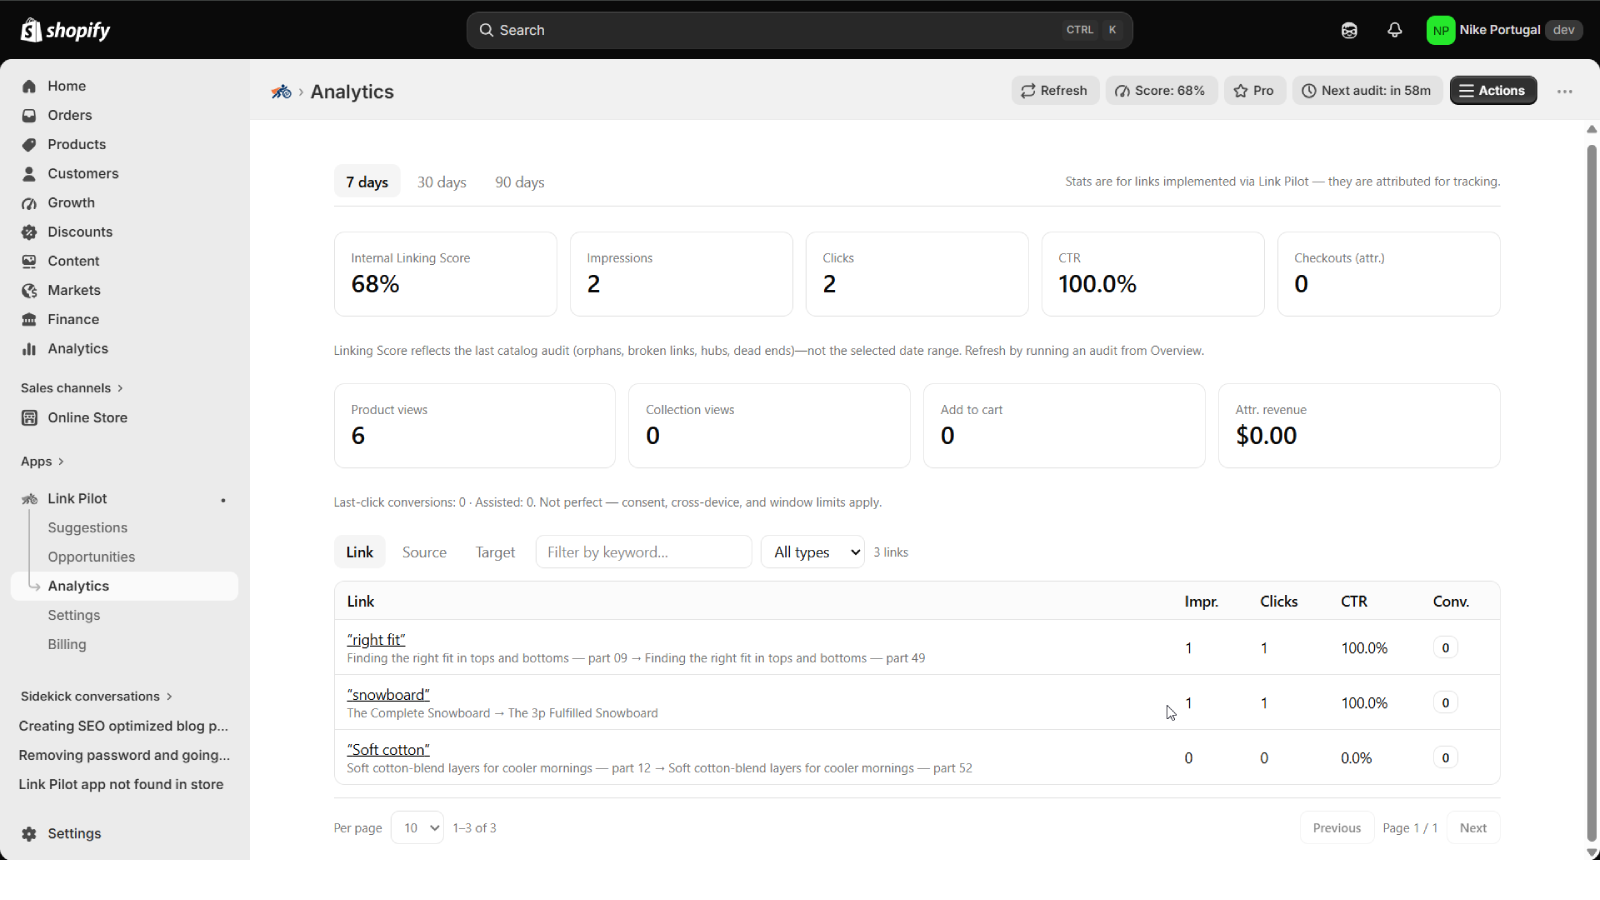
Task: Open Link Pilot Opportunities
Action: pyautogui.click(x=91, y=557)
